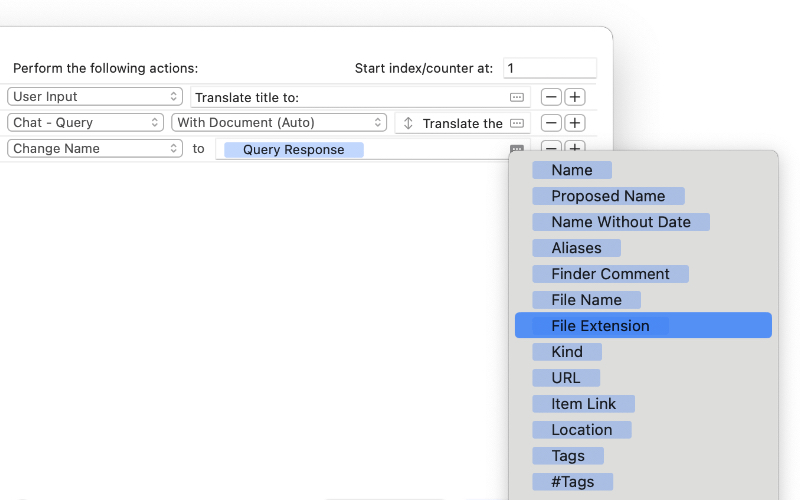Select the #Tags placeholder entry
Image resolution: width=800 pixels, height=500 pixels.
click(572, 482)
